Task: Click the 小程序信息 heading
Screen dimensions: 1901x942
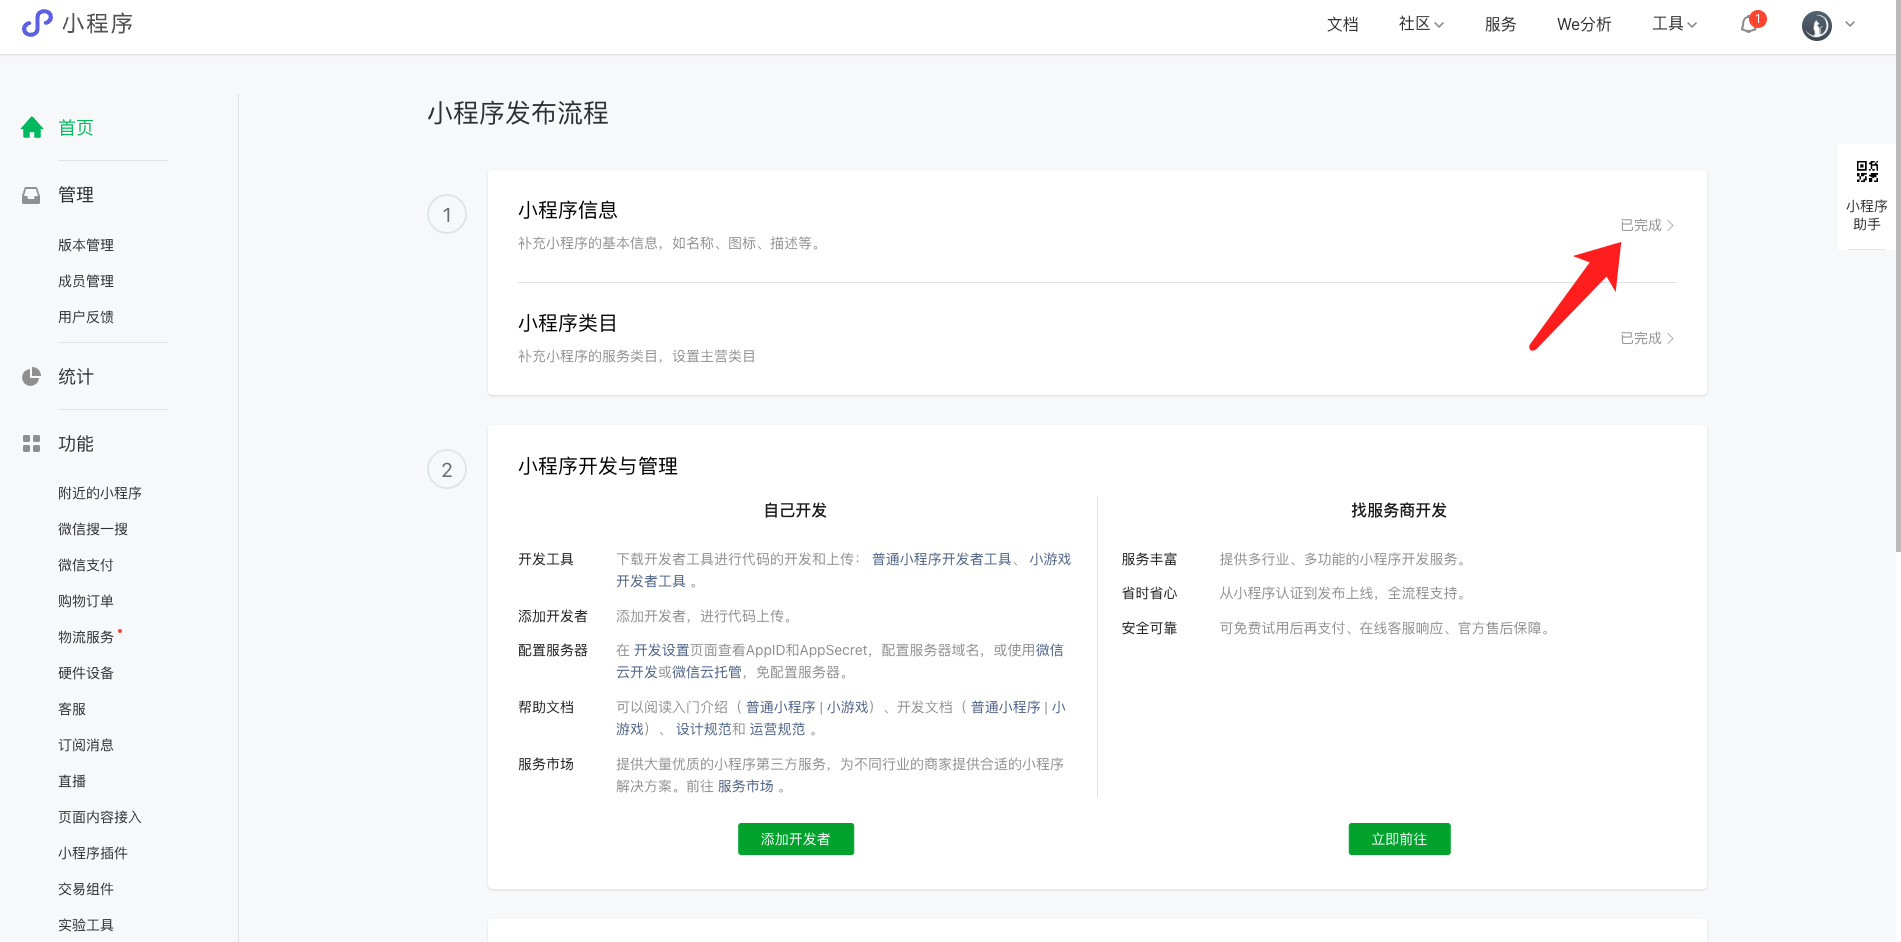Action: [x=568, y=210]
